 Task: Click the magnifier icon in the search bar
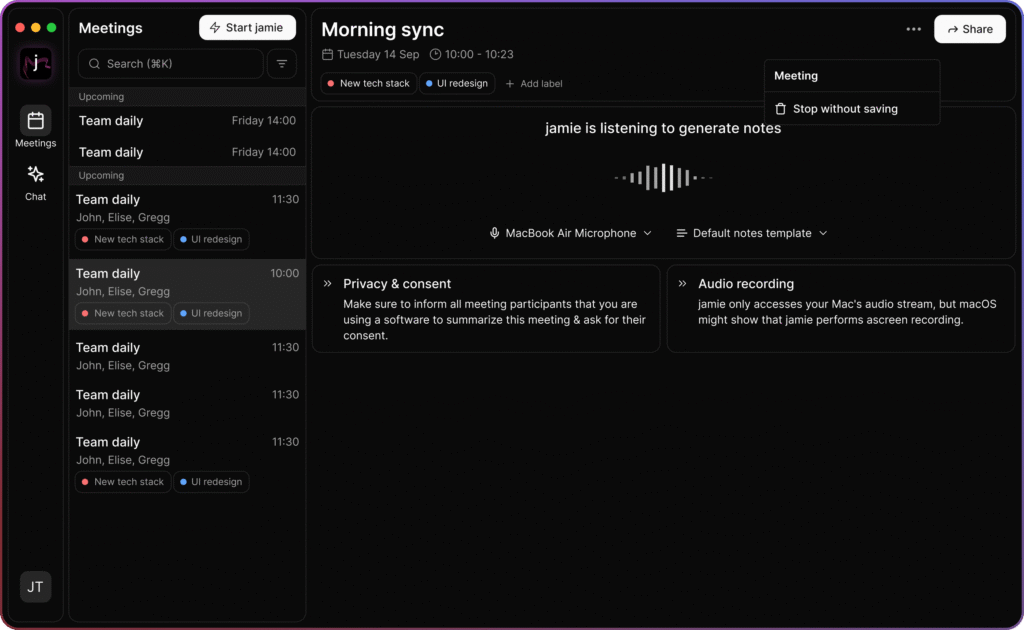coord(93,63)
